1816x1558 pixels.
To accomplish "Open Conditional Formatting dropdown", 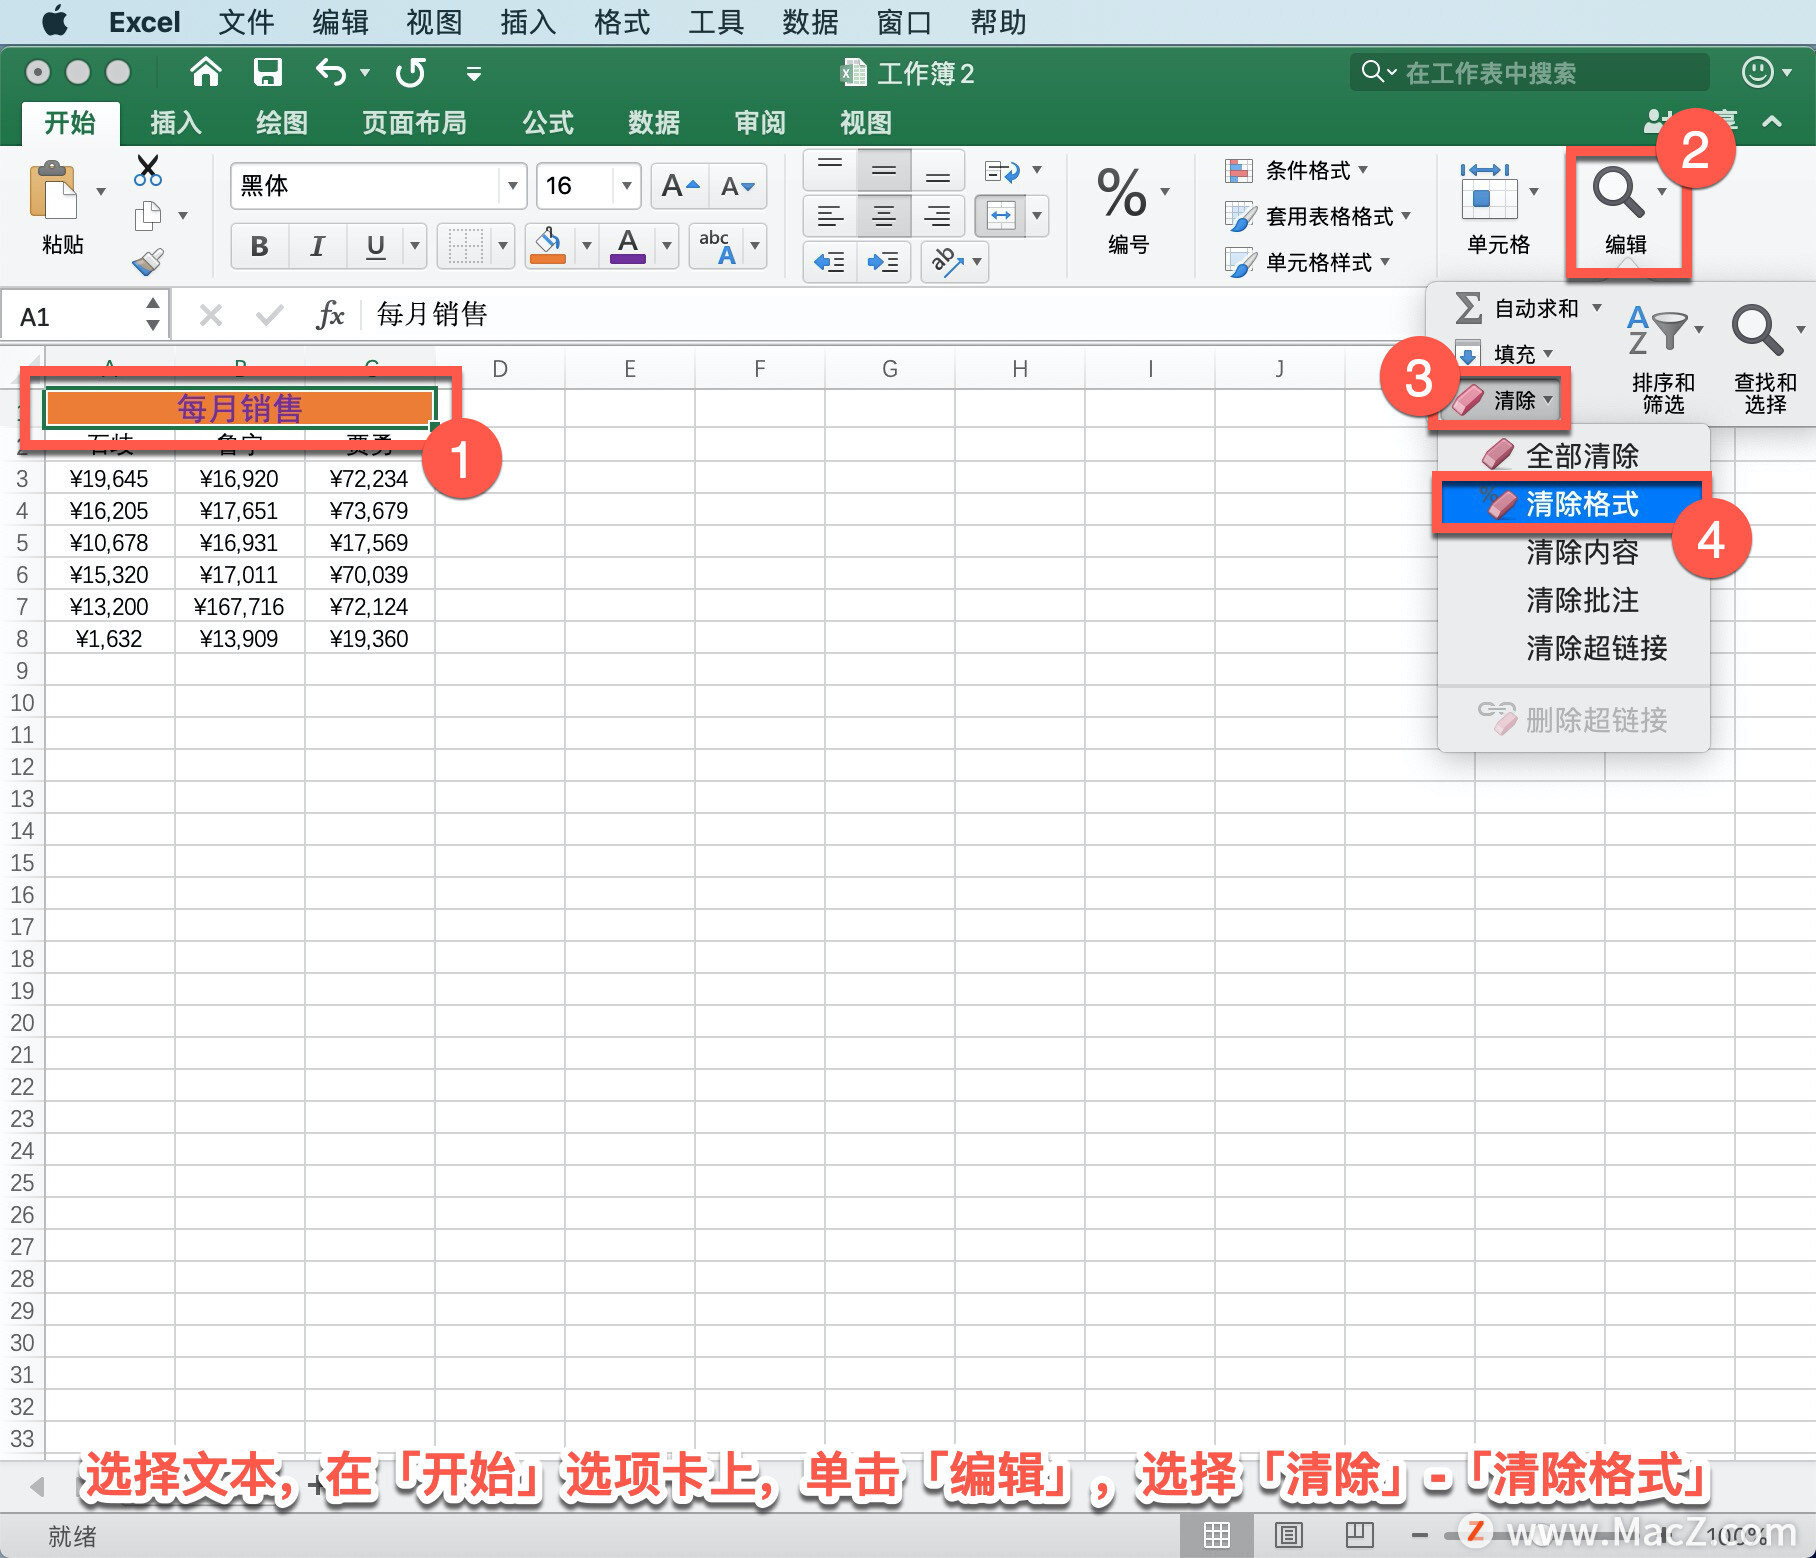I will click(x=1297, y=170).
